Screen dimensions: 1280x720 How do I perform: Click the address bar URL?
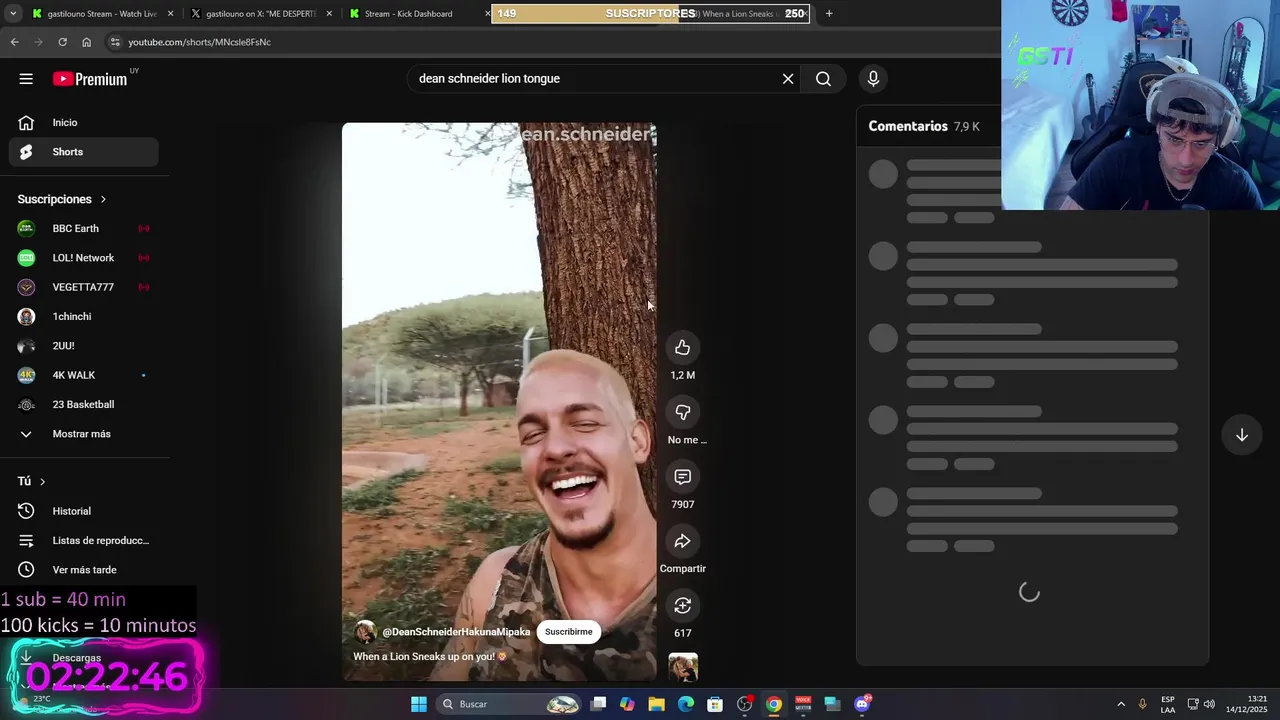(199, 42)
